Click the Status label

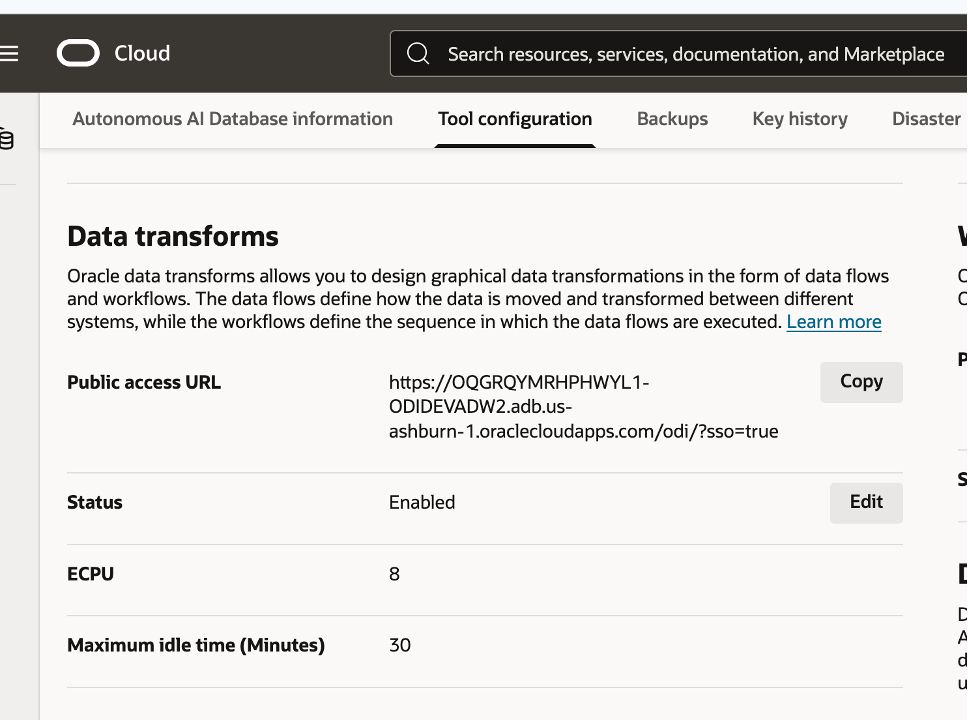(x=94, y=503)
